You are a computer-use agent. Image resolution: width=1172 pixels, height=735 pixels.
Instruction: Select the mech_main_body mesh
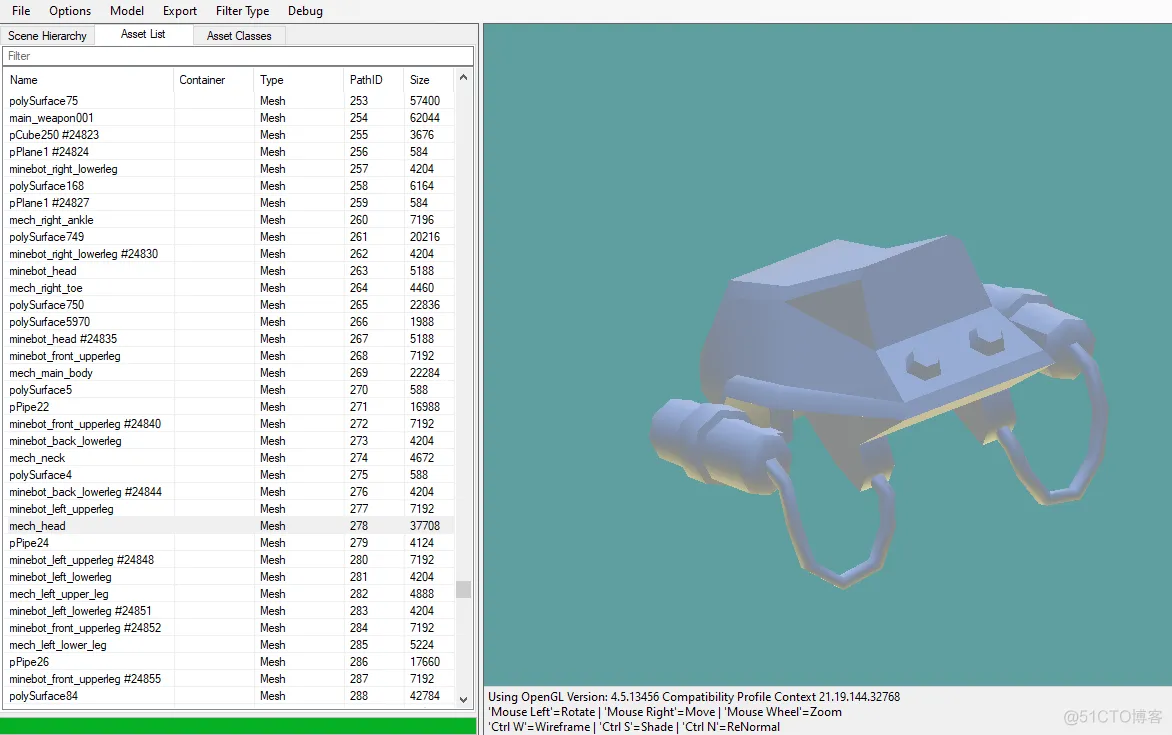pyautogui.click(x=229, y=373)
